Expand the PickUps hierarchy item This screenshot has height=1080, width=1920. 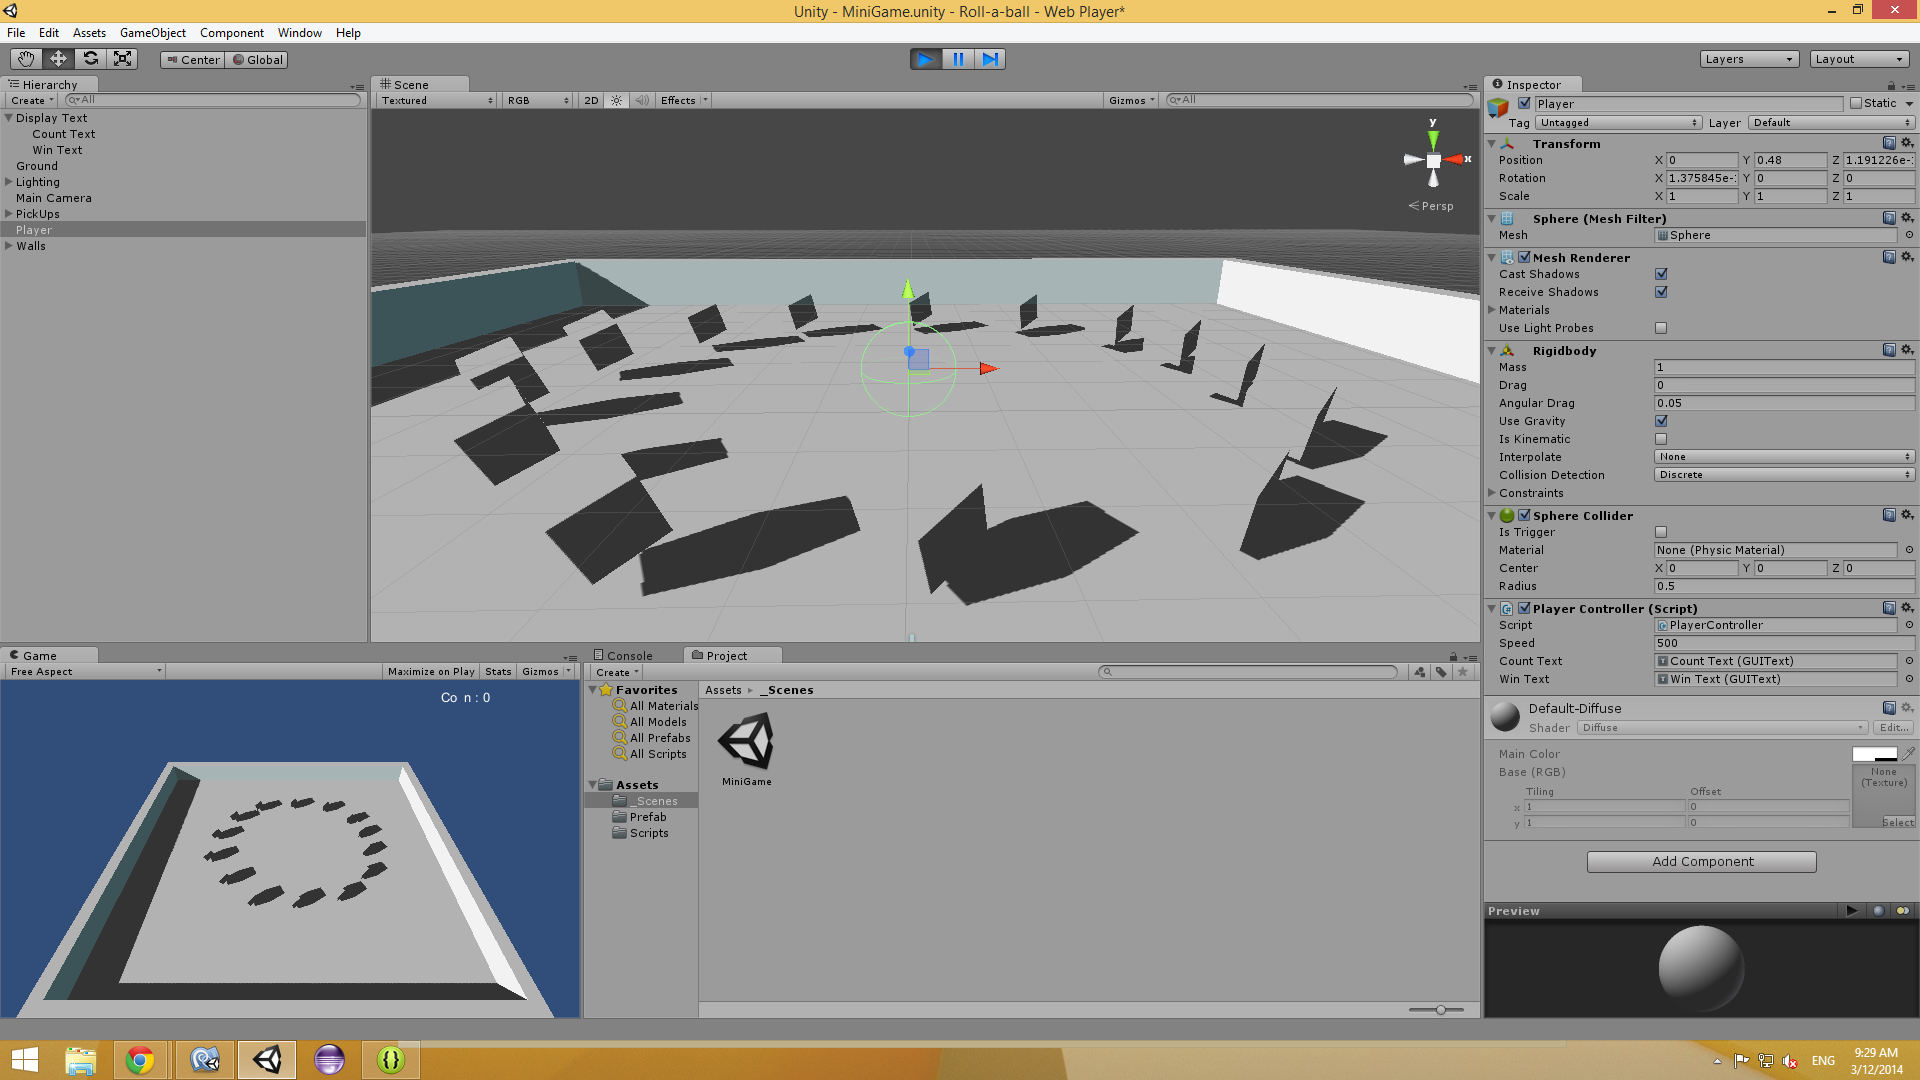click(9, 214)
